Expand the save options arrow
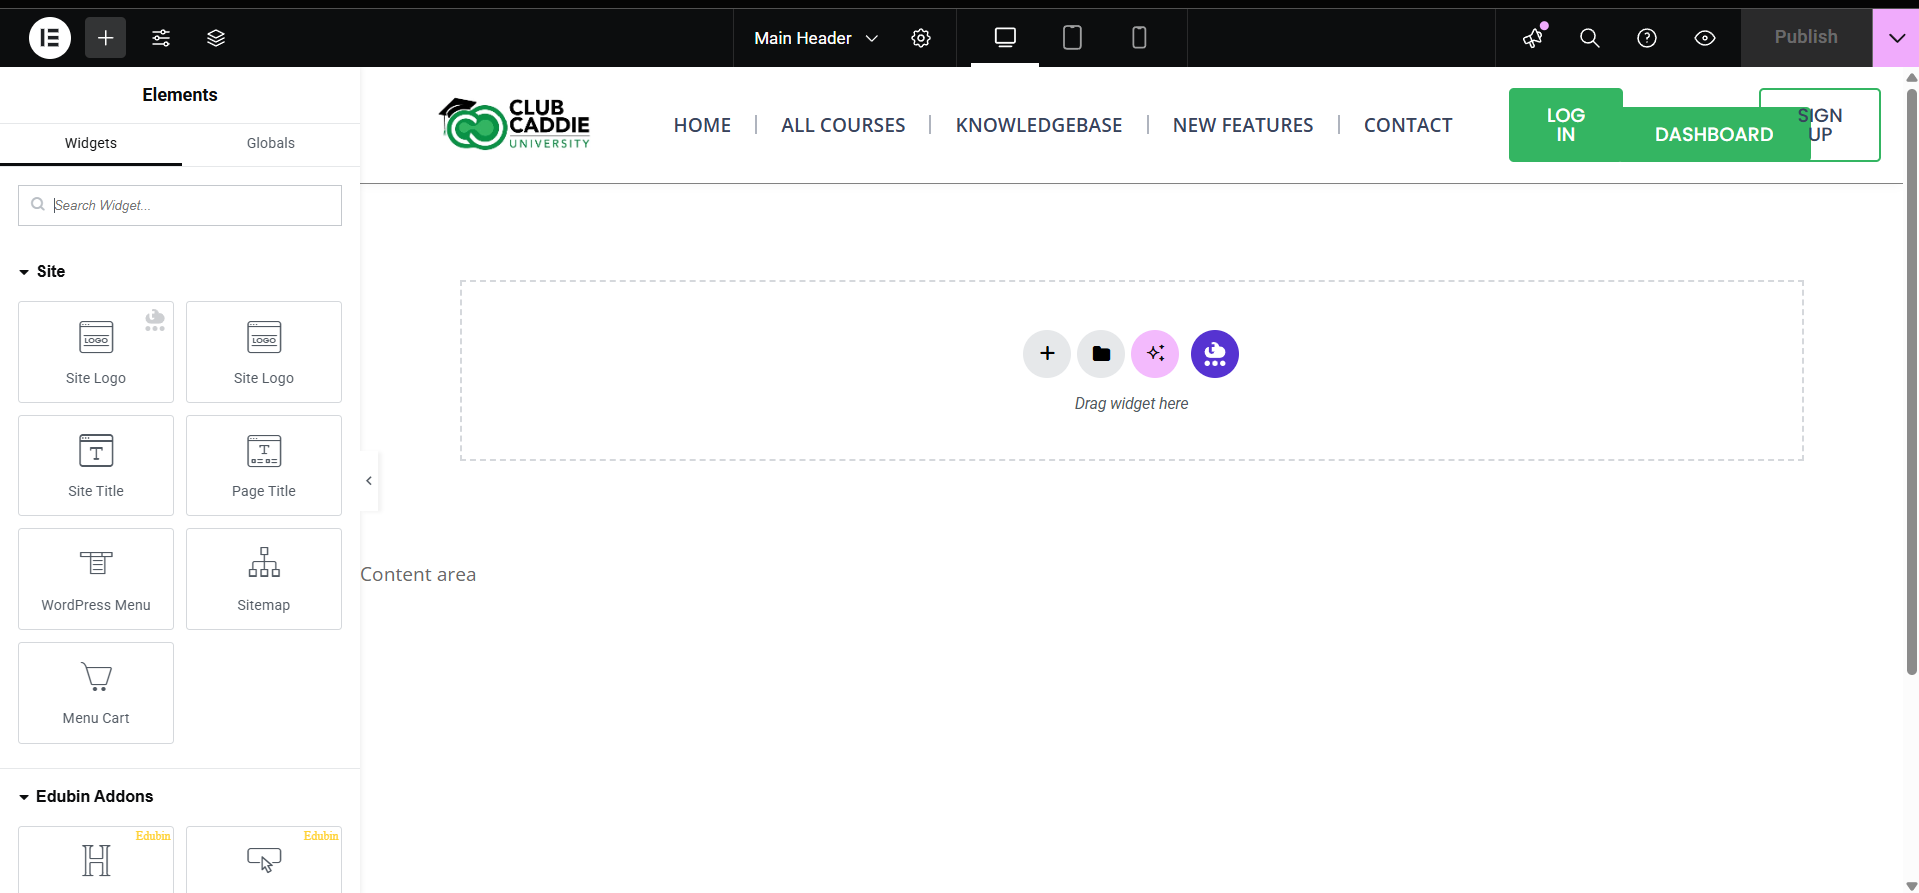 tap(1896, 38)
